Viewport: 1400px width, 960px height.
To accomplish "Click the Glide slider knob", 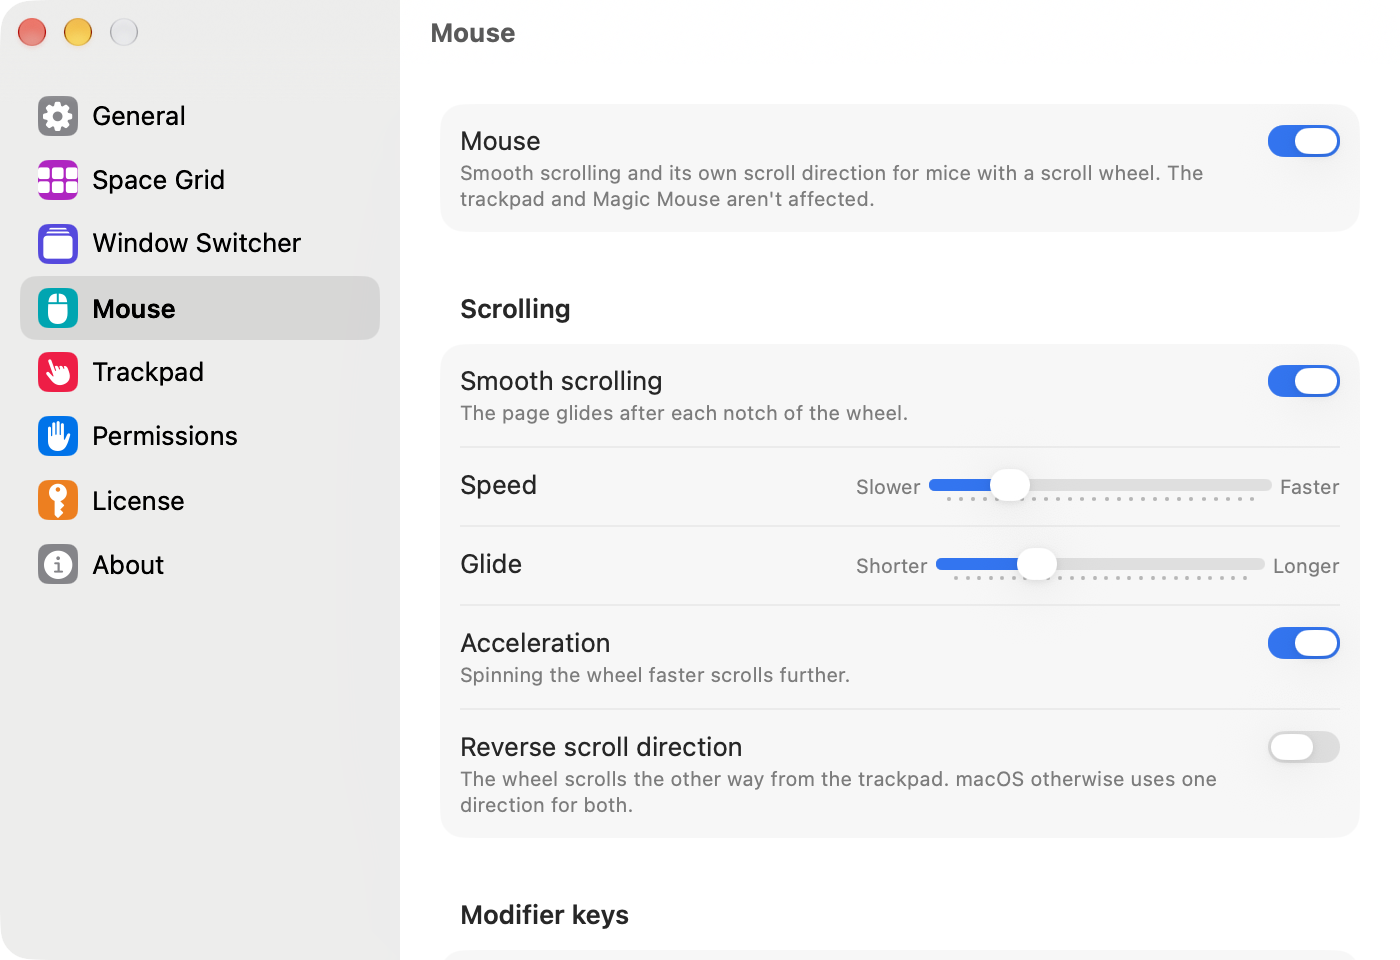I will 1037,564.
